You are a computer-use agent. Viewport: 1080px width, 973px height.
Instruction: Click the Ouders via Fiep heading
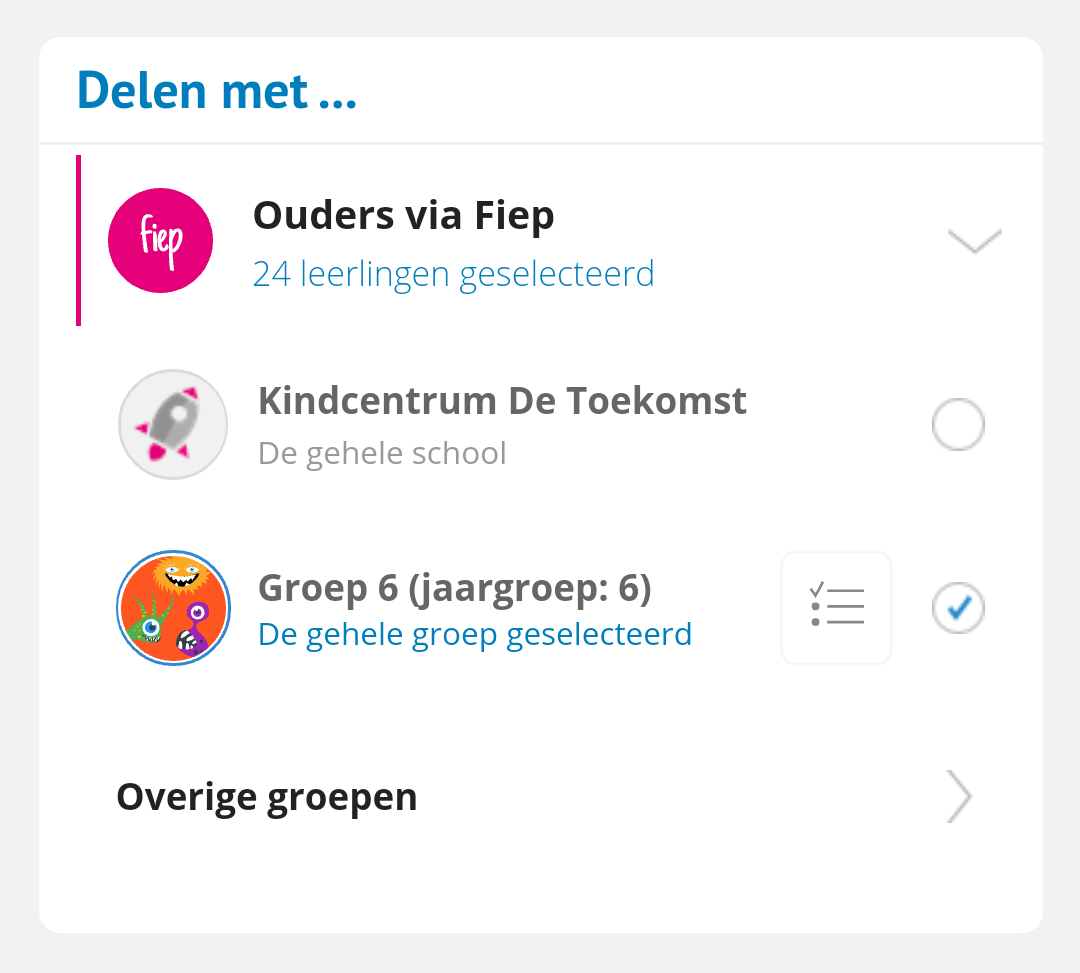point(404,216)
